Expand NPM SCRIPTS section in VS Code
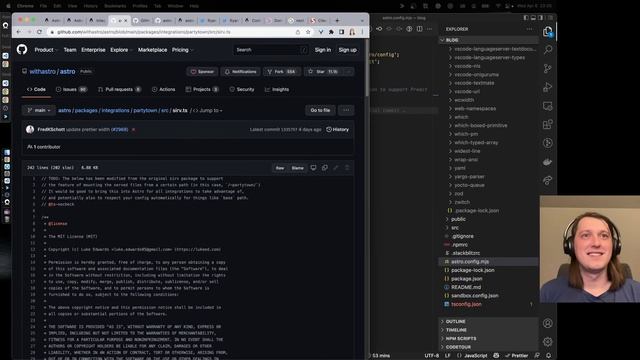 click(489, 339)
